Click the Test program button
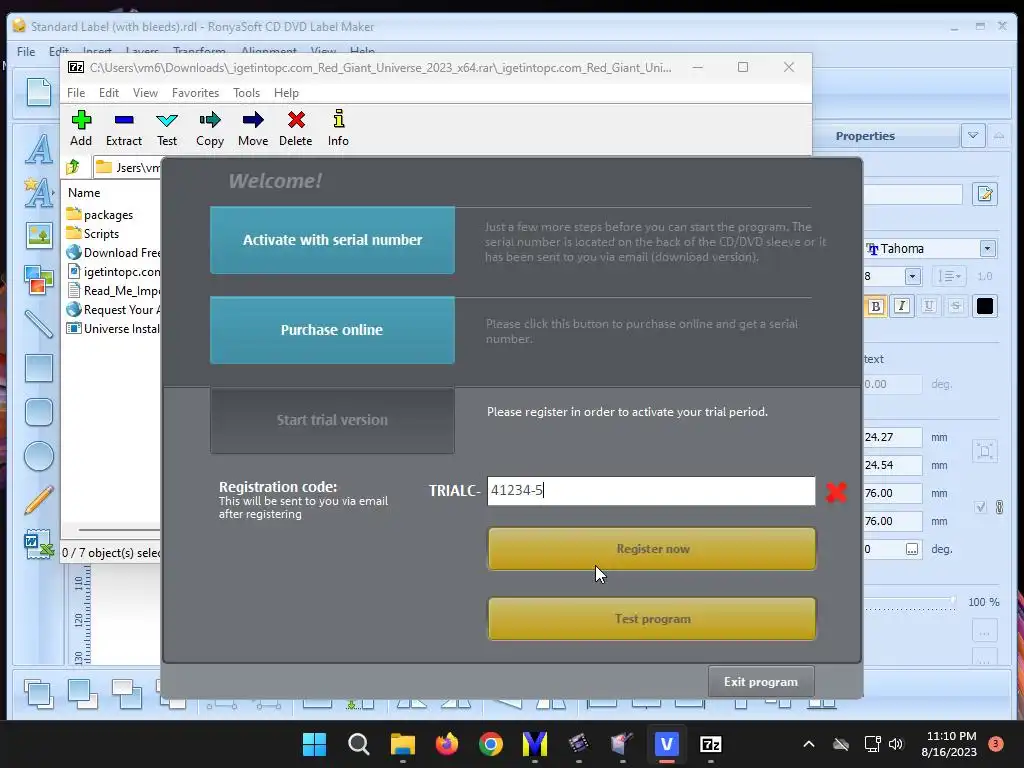This screenshot has height=768, width=1024. (652, 618)
